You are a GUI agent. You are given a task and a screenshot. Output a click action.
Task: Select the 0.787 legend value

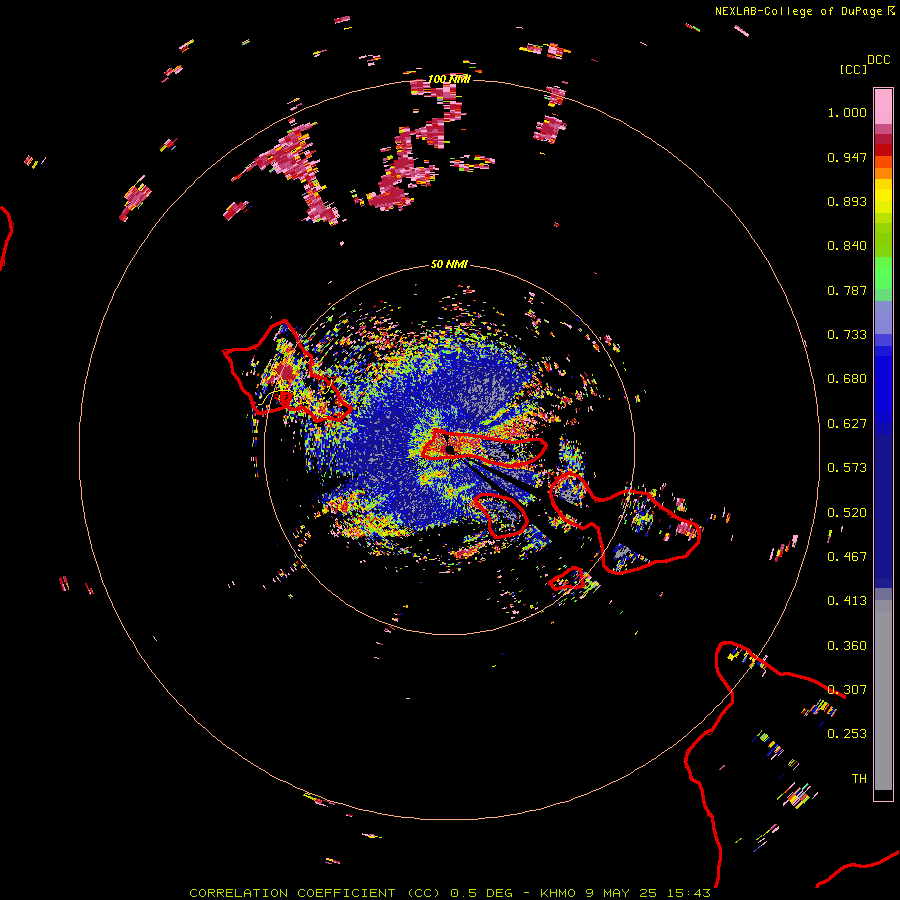[847, 290]
